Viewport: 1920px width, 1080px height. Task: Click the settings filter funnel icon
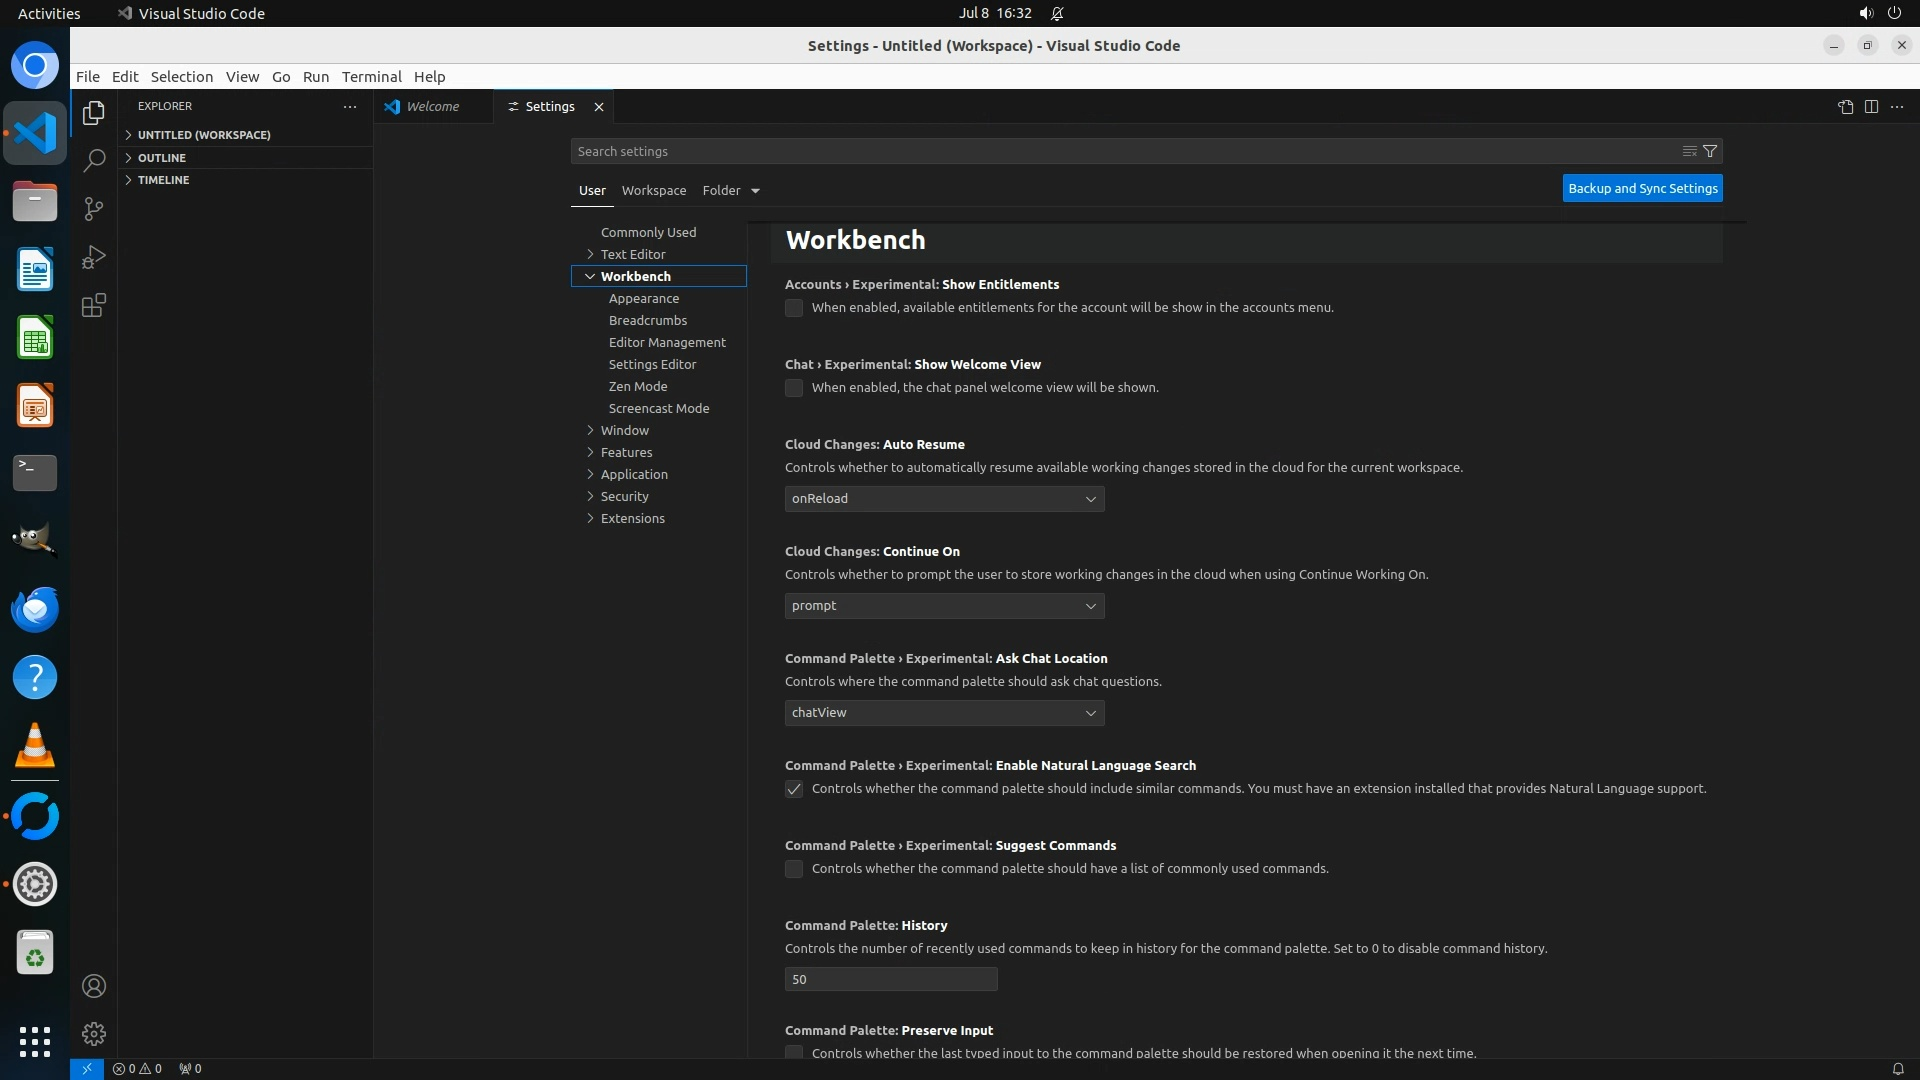[x=1710, y=151]
